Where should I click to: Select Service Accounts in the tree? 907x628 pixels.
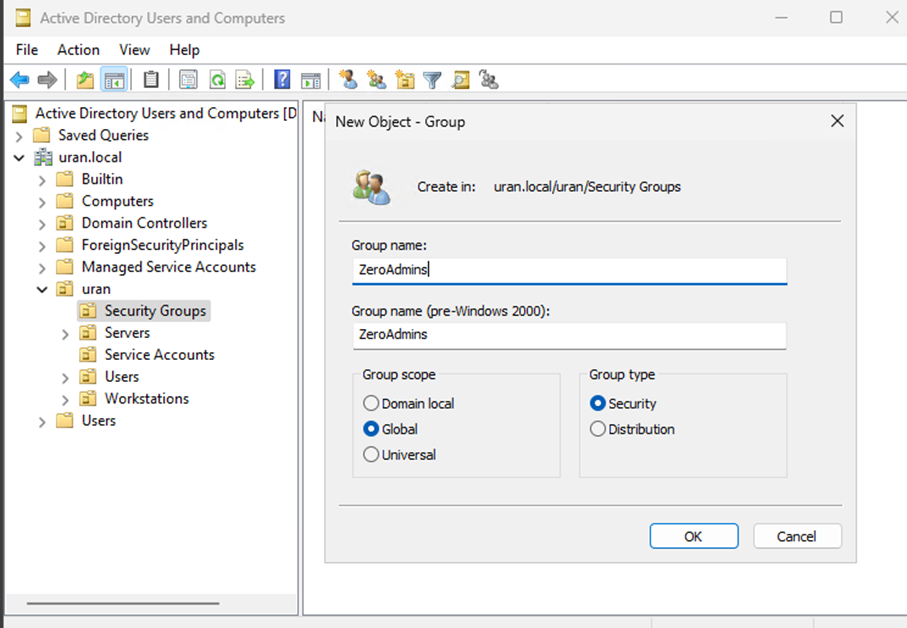click(x=159, y=354)
